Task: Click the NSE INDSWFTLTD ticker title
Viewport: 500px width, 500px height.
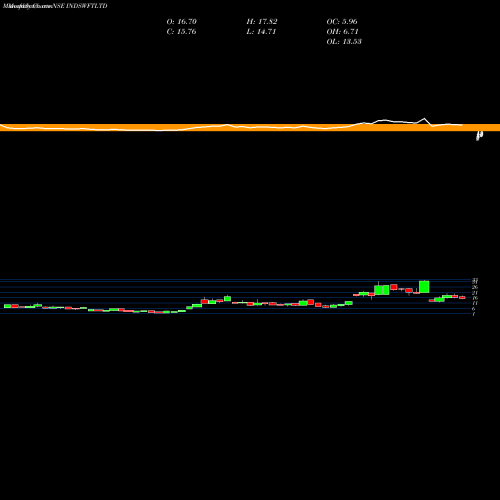Action: [80, 6]
